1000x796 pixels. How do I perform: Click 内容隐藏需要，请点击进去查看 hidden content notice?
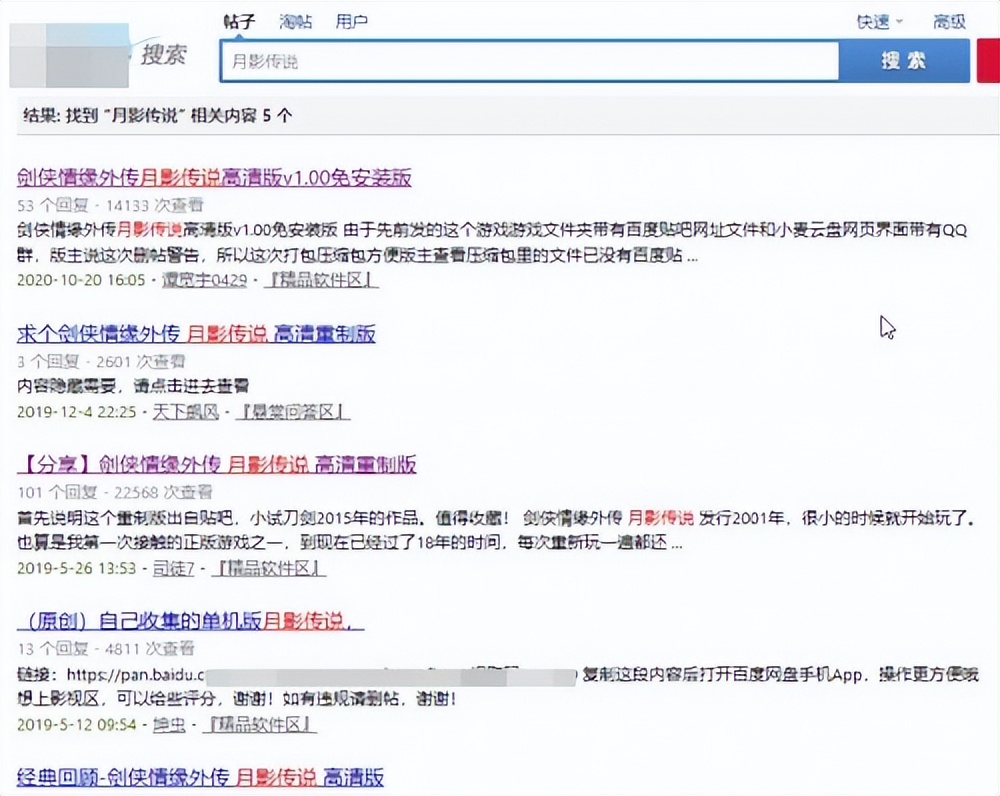pyautogui.click(x=133, y=386)
